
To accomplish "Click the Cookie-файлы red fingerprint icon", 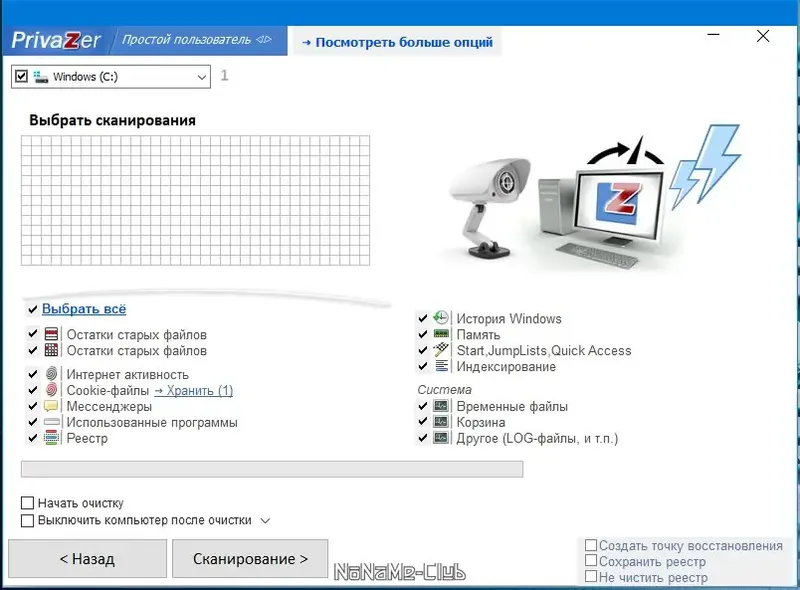I will [x=52, y=389].
